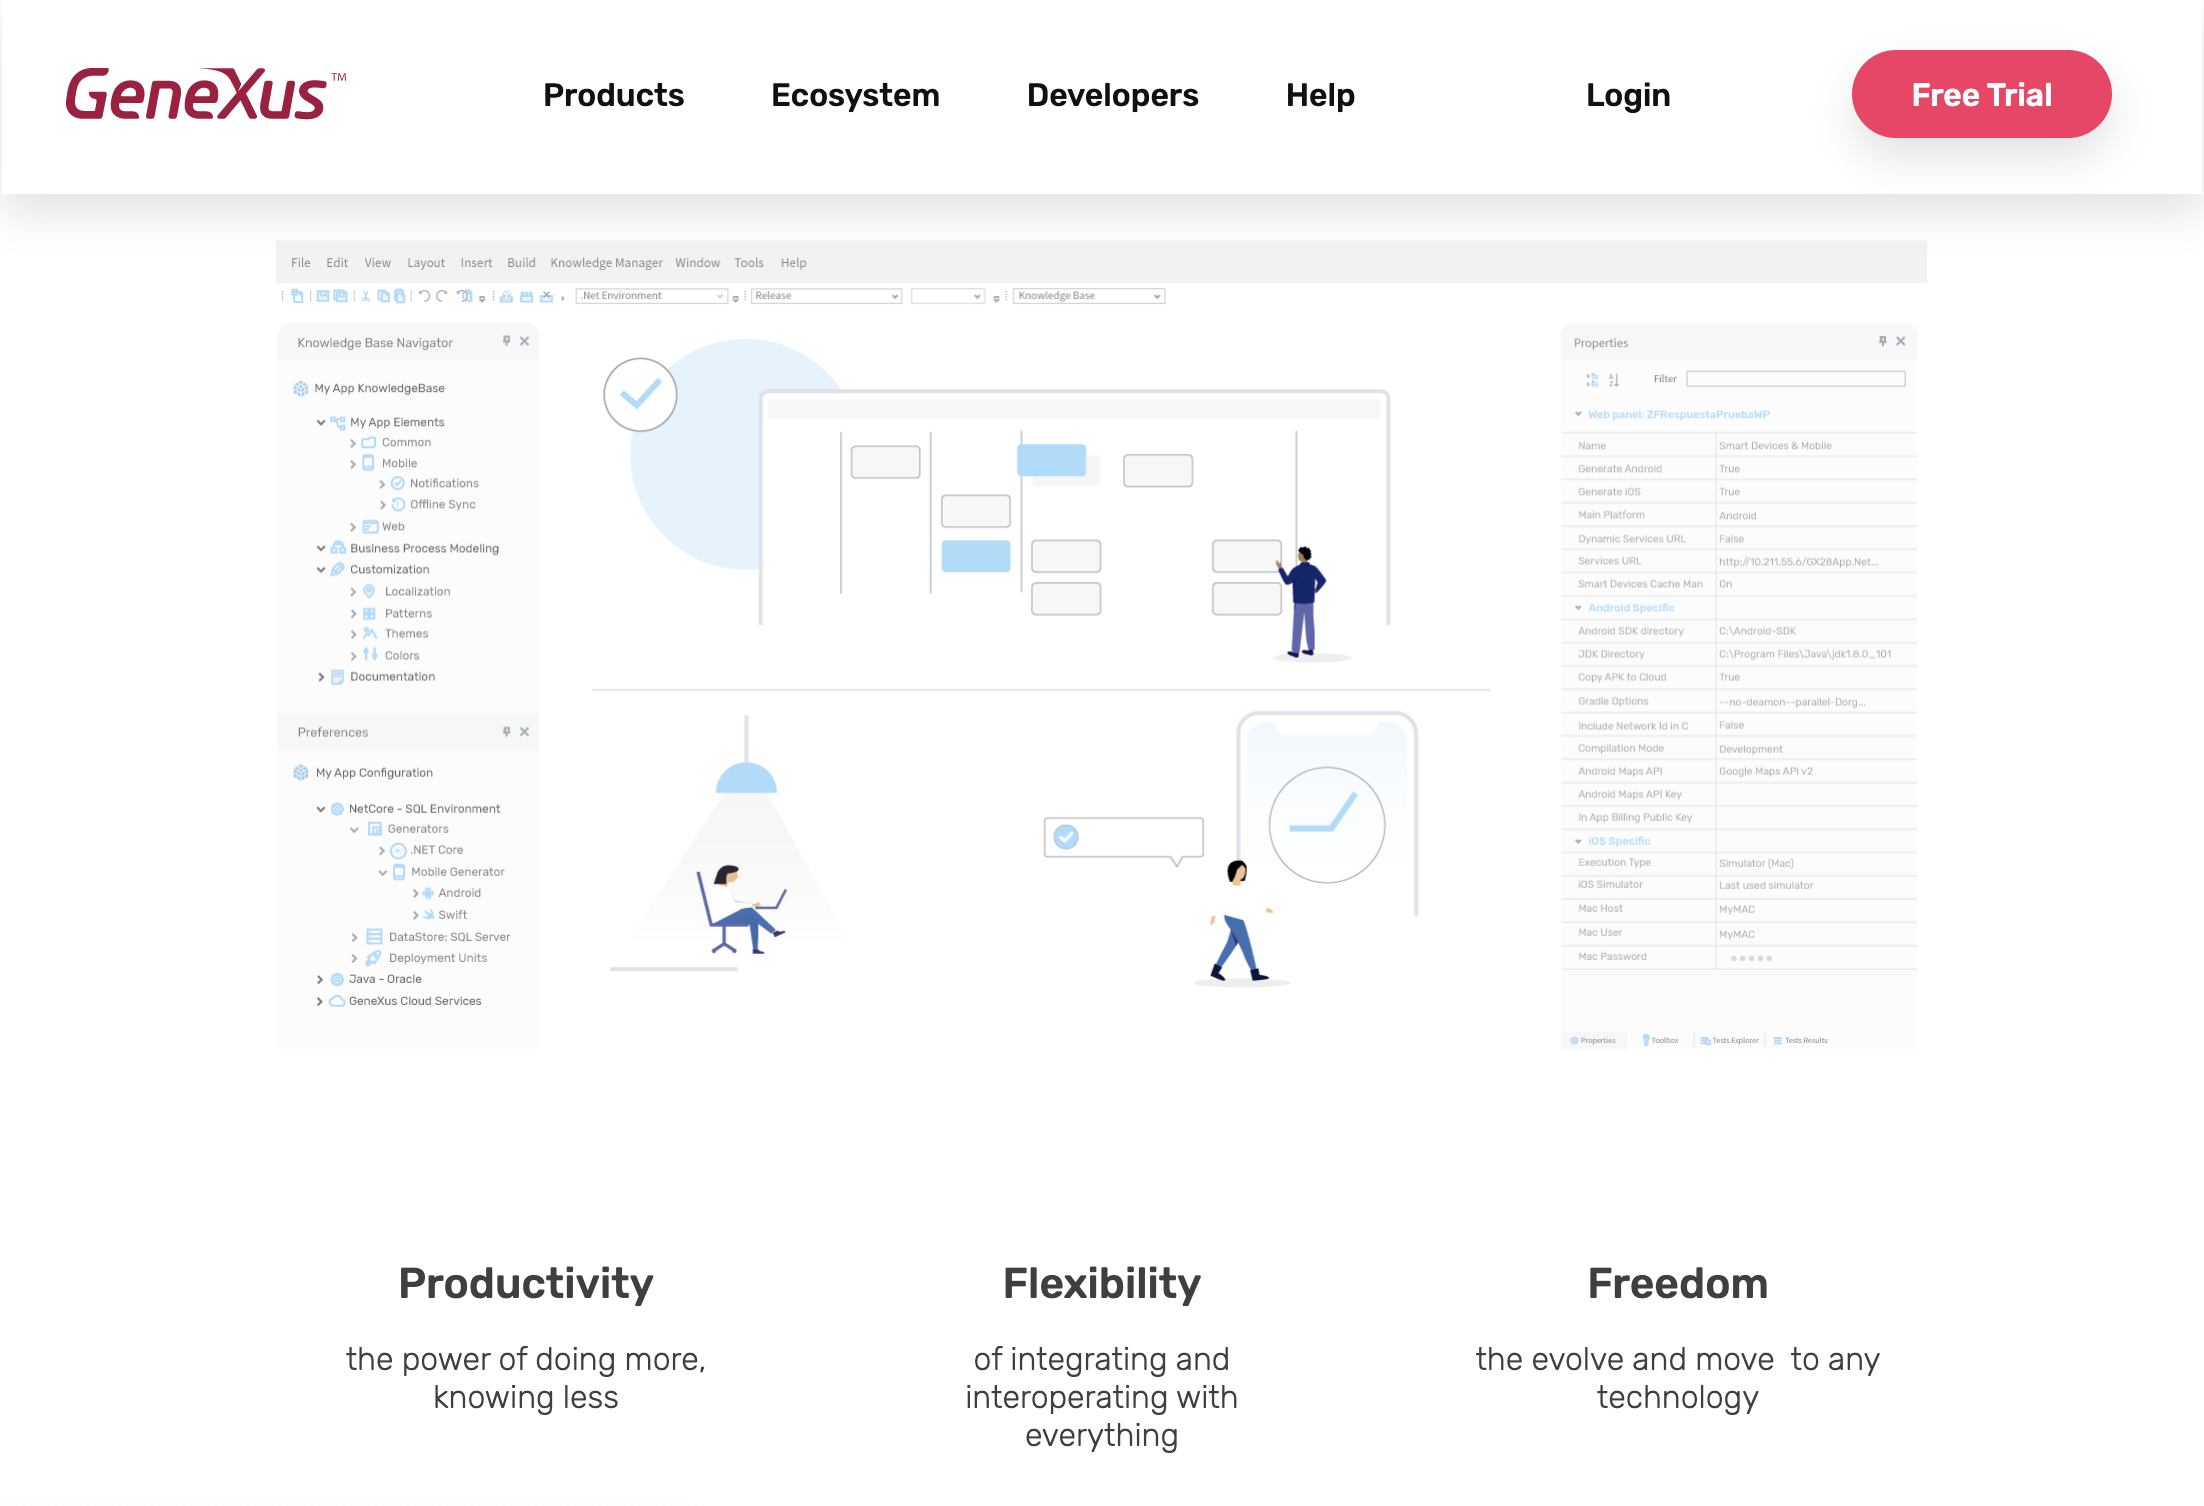Collapse the Android Specific property group
Image resolution: width=2204 pixels, height=1506 pixels.
point(1579,608)
